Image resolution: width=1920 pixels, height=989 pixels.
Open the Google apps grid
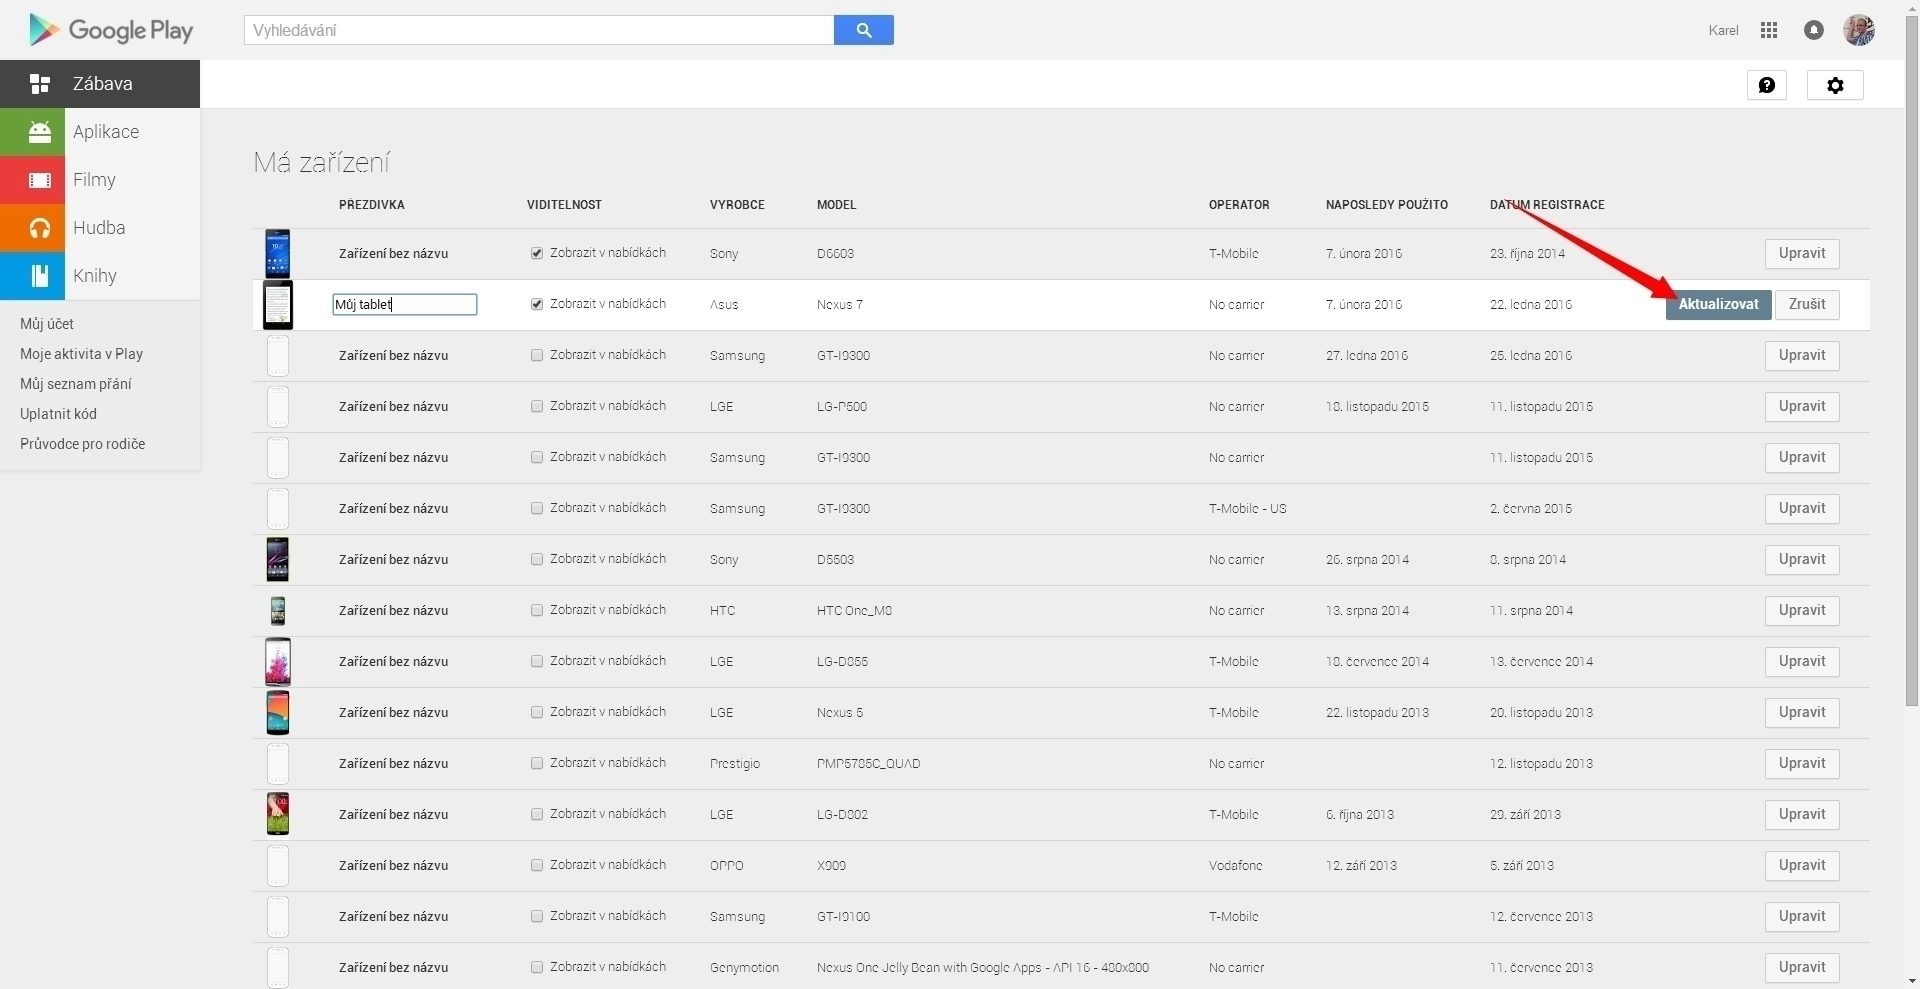pyautogui.click(x=1769, y=30)
